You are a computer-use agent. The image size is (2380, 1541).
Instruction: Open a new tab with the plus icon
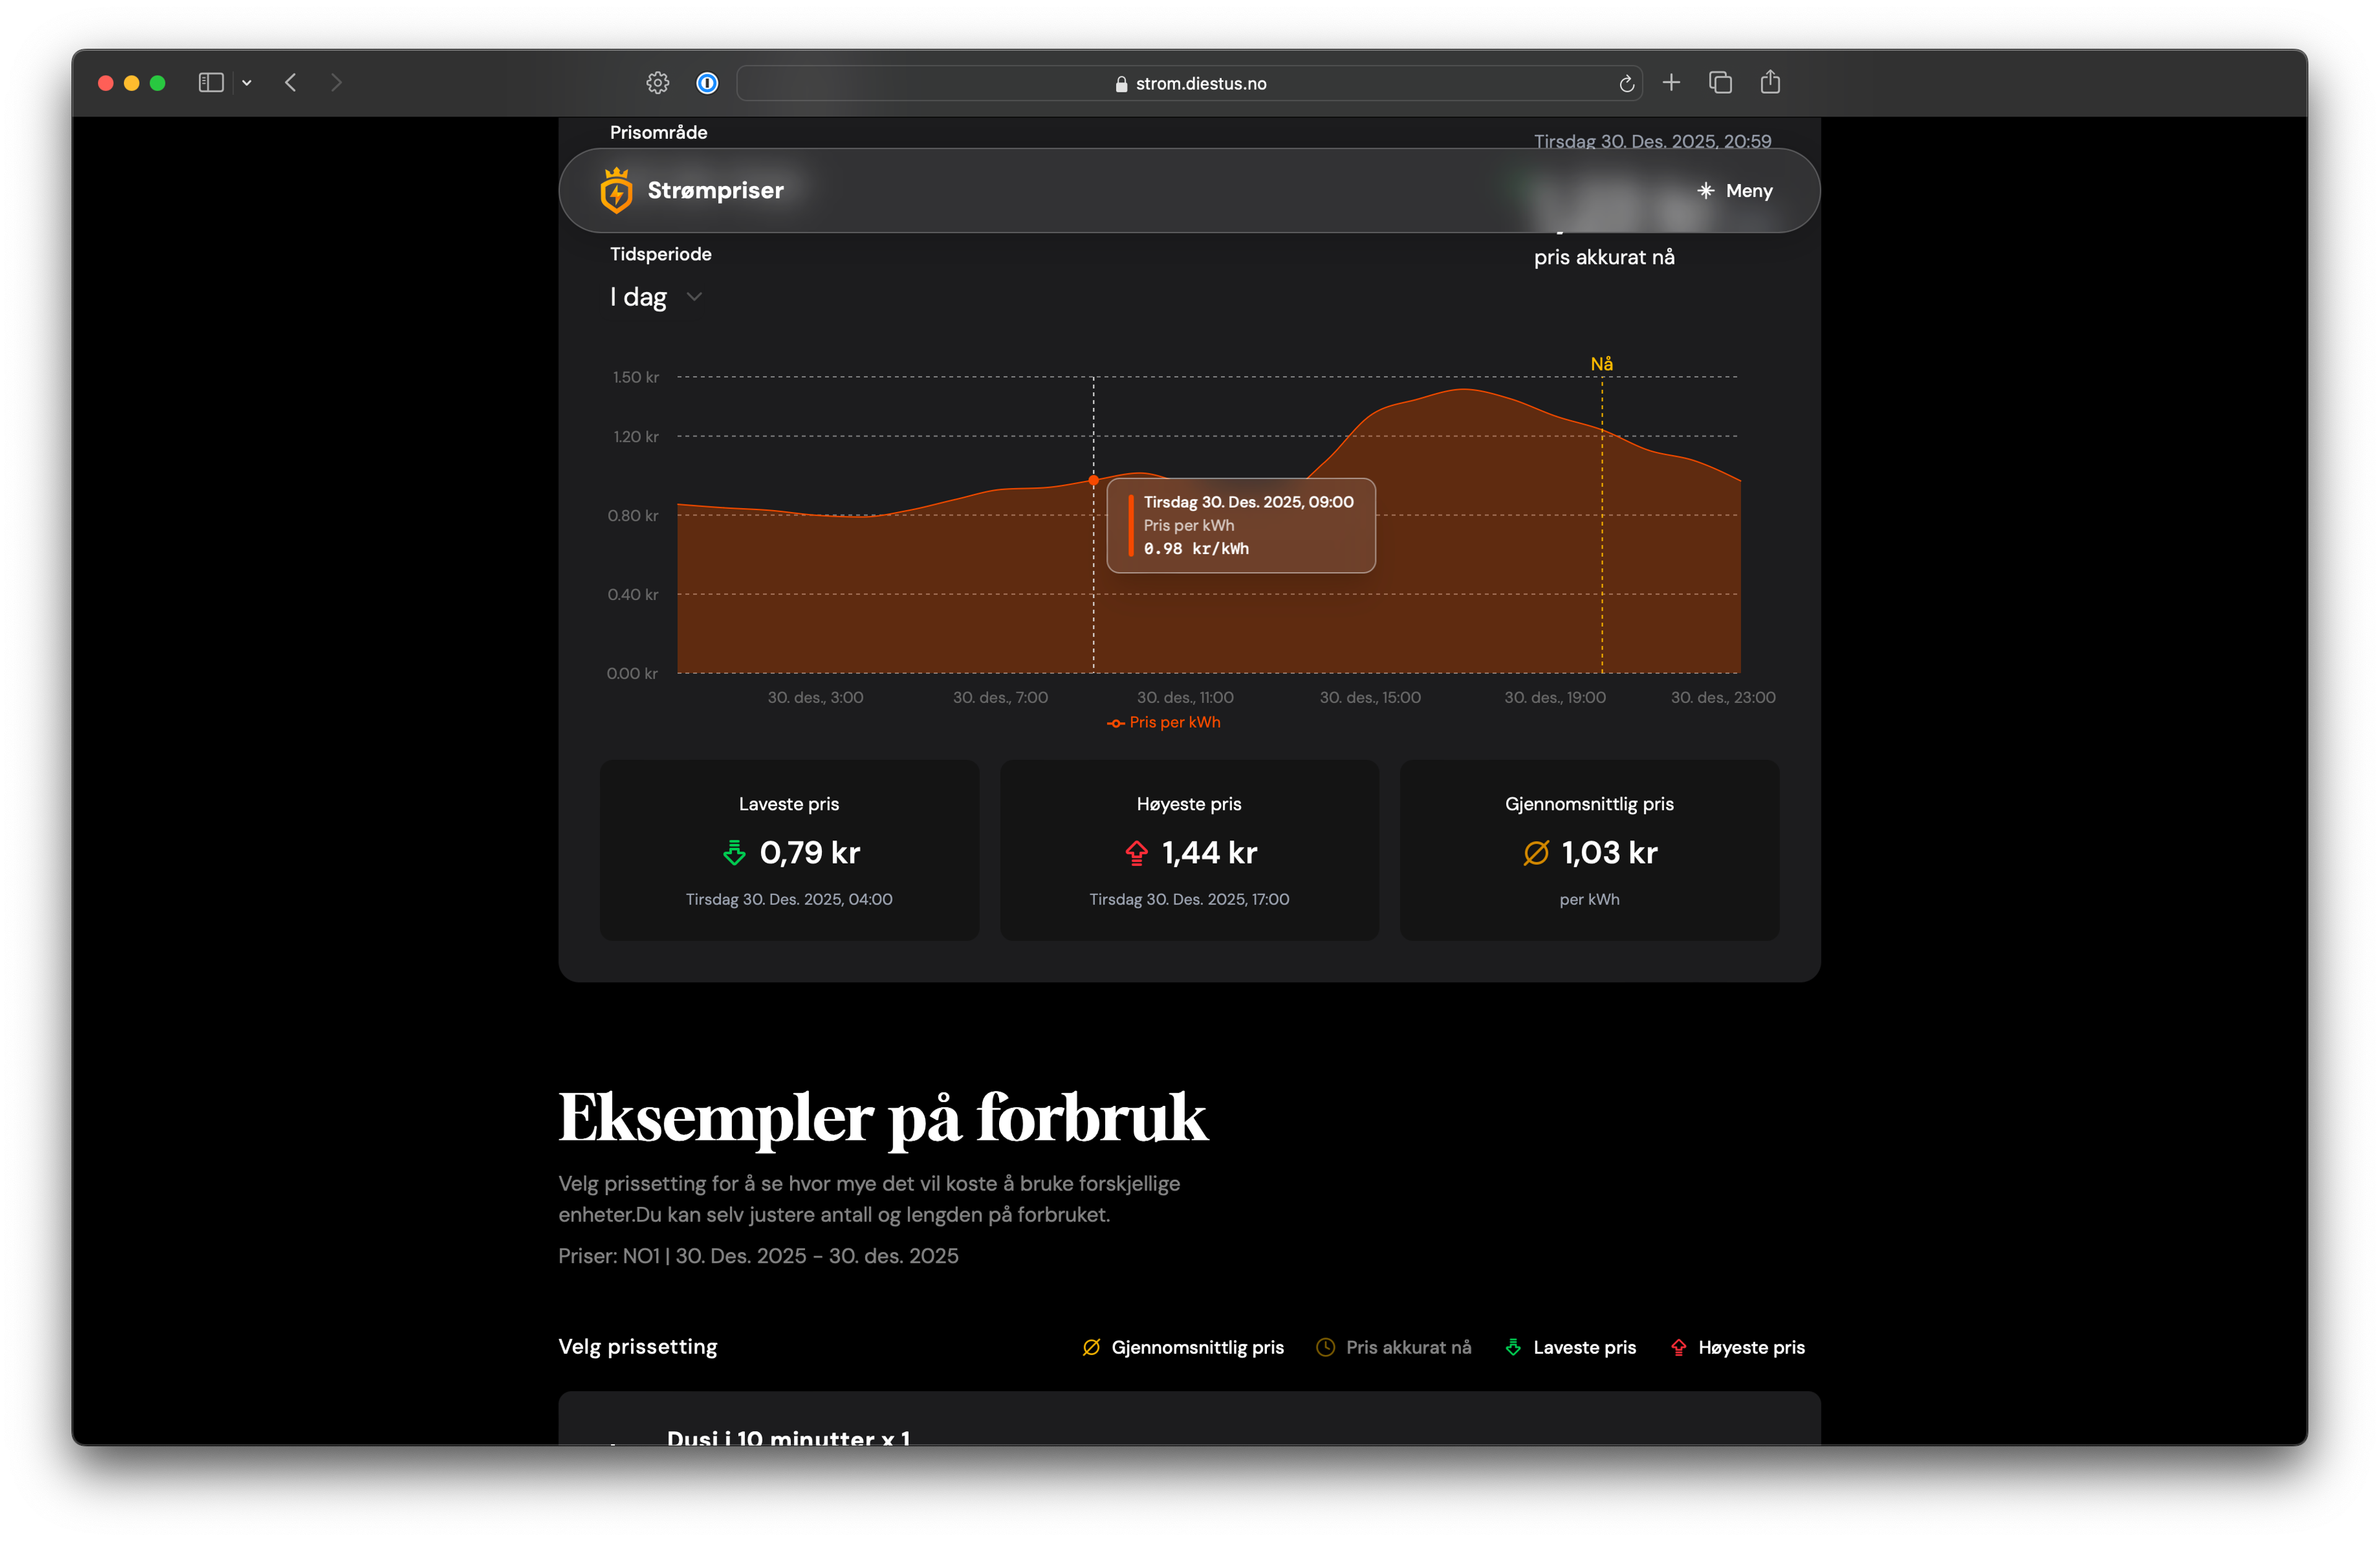pos(1671,83)
